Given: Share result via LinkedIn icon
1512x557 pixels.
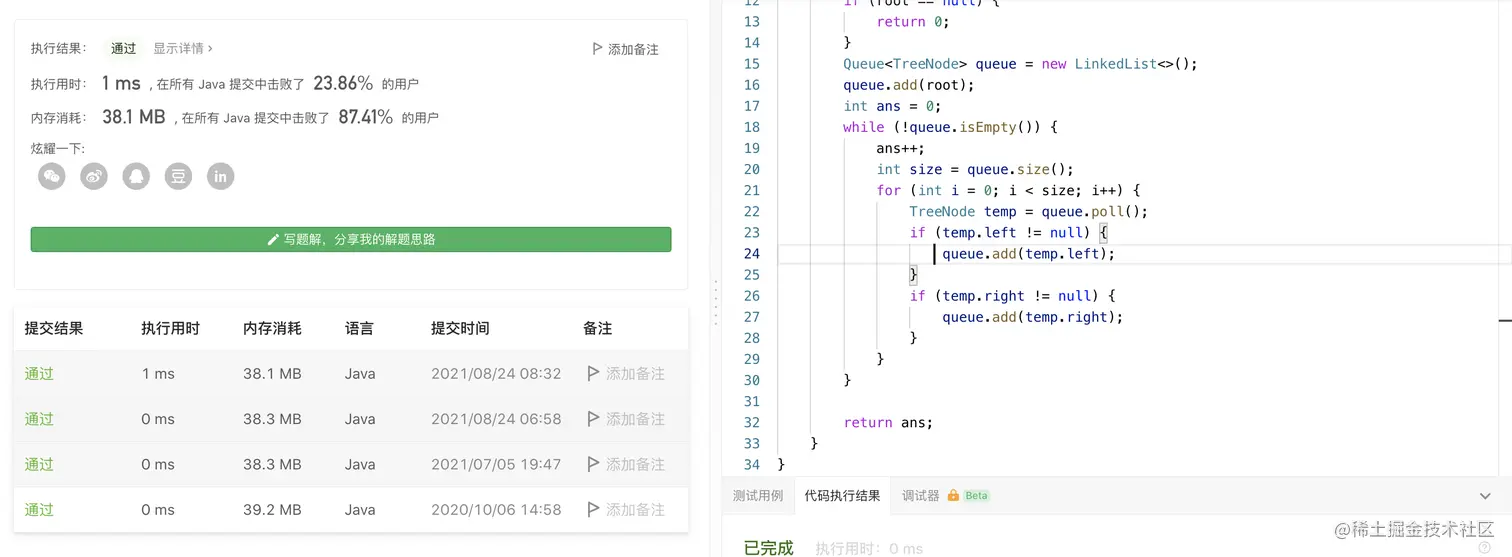Looking at the screenshot, I should point(220,176).
